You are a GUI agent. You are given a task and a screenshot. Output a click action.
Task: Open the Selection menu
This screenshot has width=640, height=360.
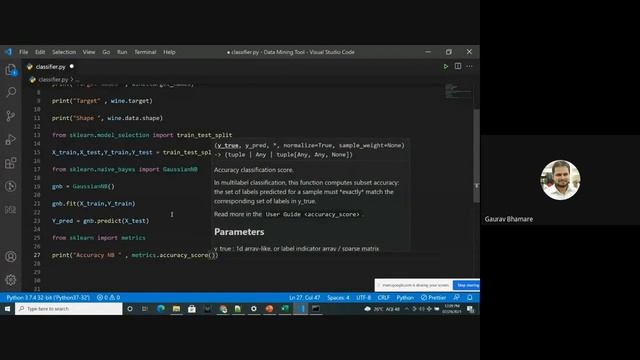coord(64,52)
